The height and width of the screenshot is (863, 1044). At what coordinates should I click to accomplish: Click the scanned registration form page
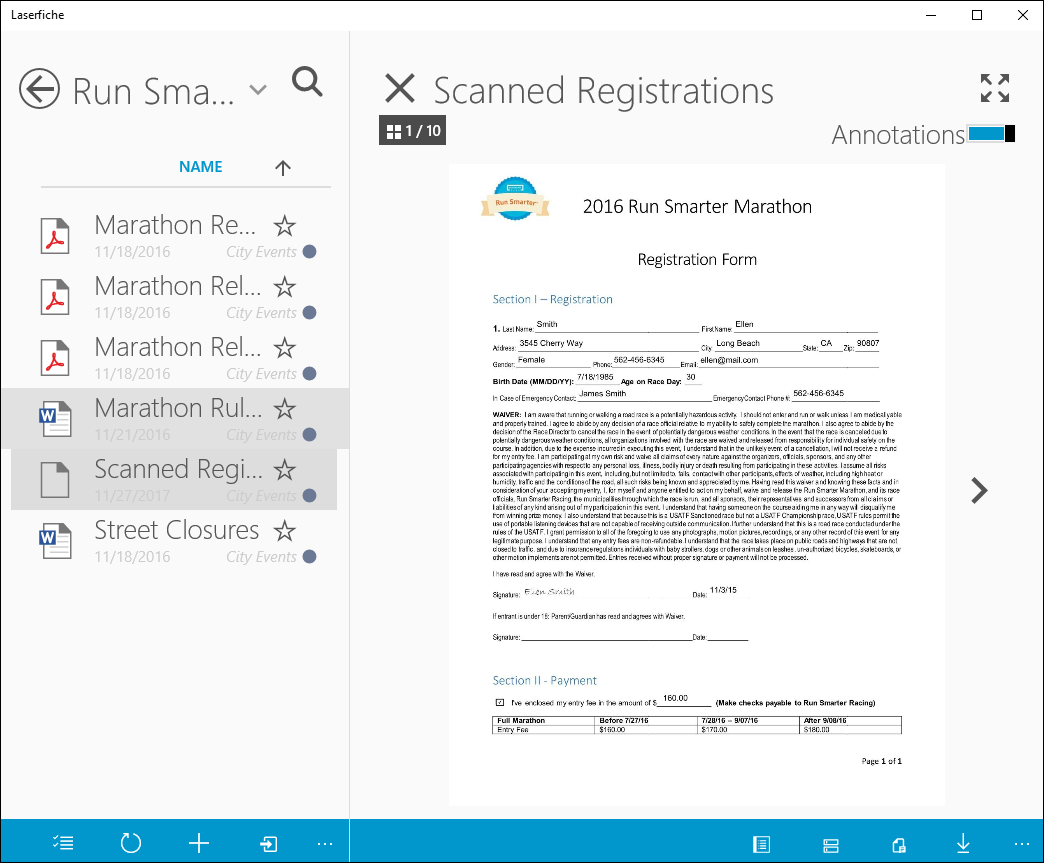(x=696, y=485)
